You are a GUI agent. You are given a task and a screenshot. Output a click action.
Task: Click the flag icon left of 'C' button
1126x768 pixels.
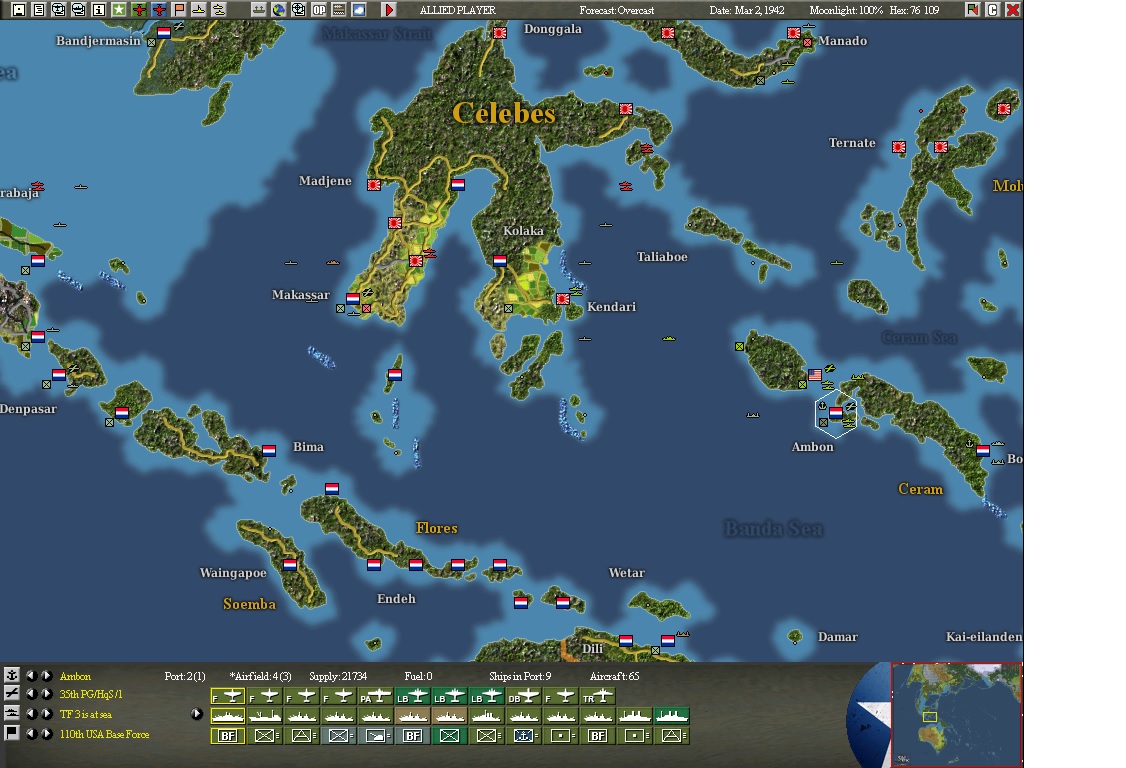972,10
